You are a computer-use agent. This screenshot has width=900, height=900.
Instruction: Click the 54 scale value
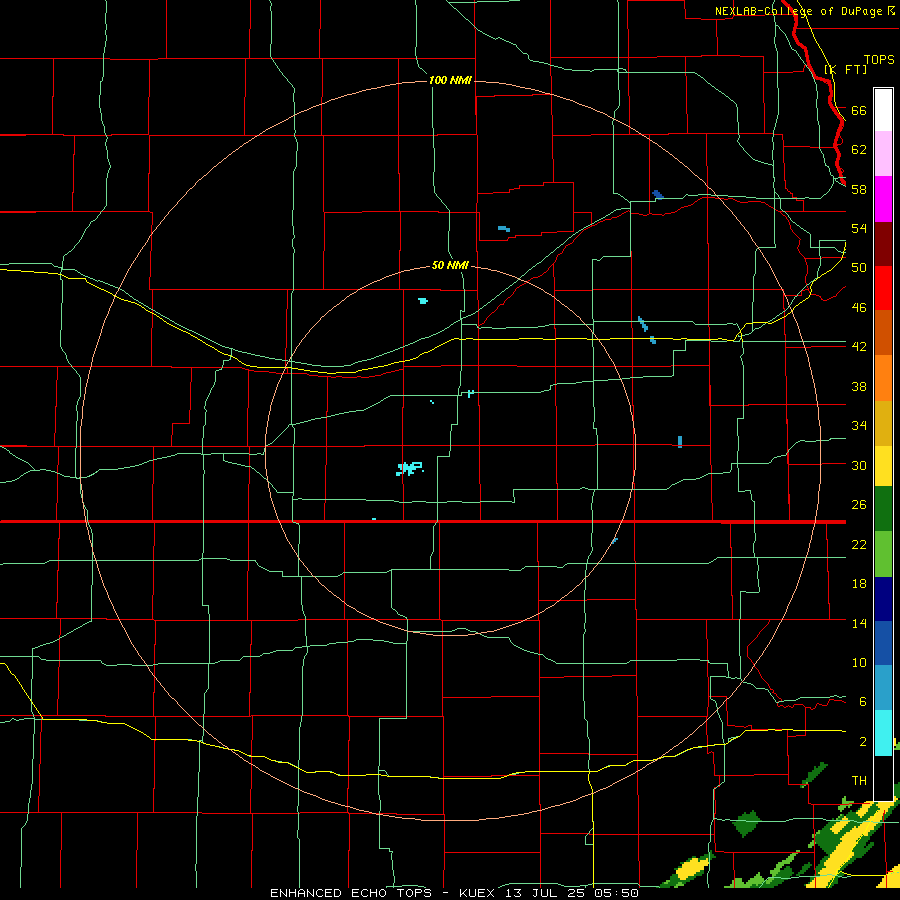pyautogui.click(x=859, y=228)
